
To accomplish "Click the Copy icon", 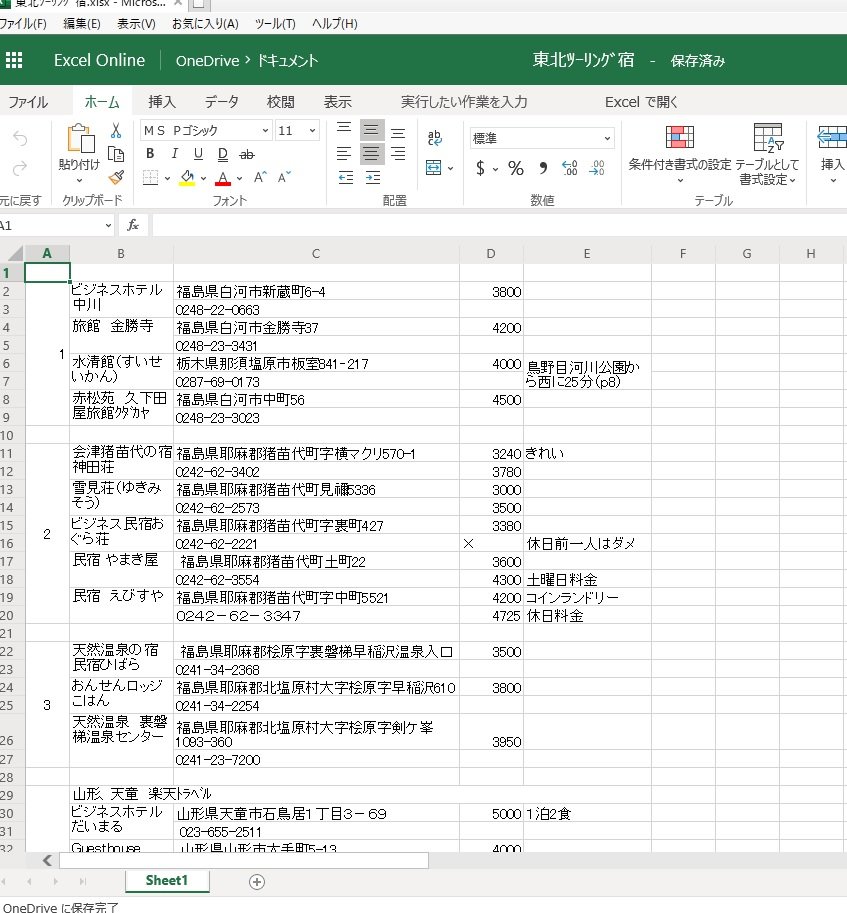I will 116,154.
